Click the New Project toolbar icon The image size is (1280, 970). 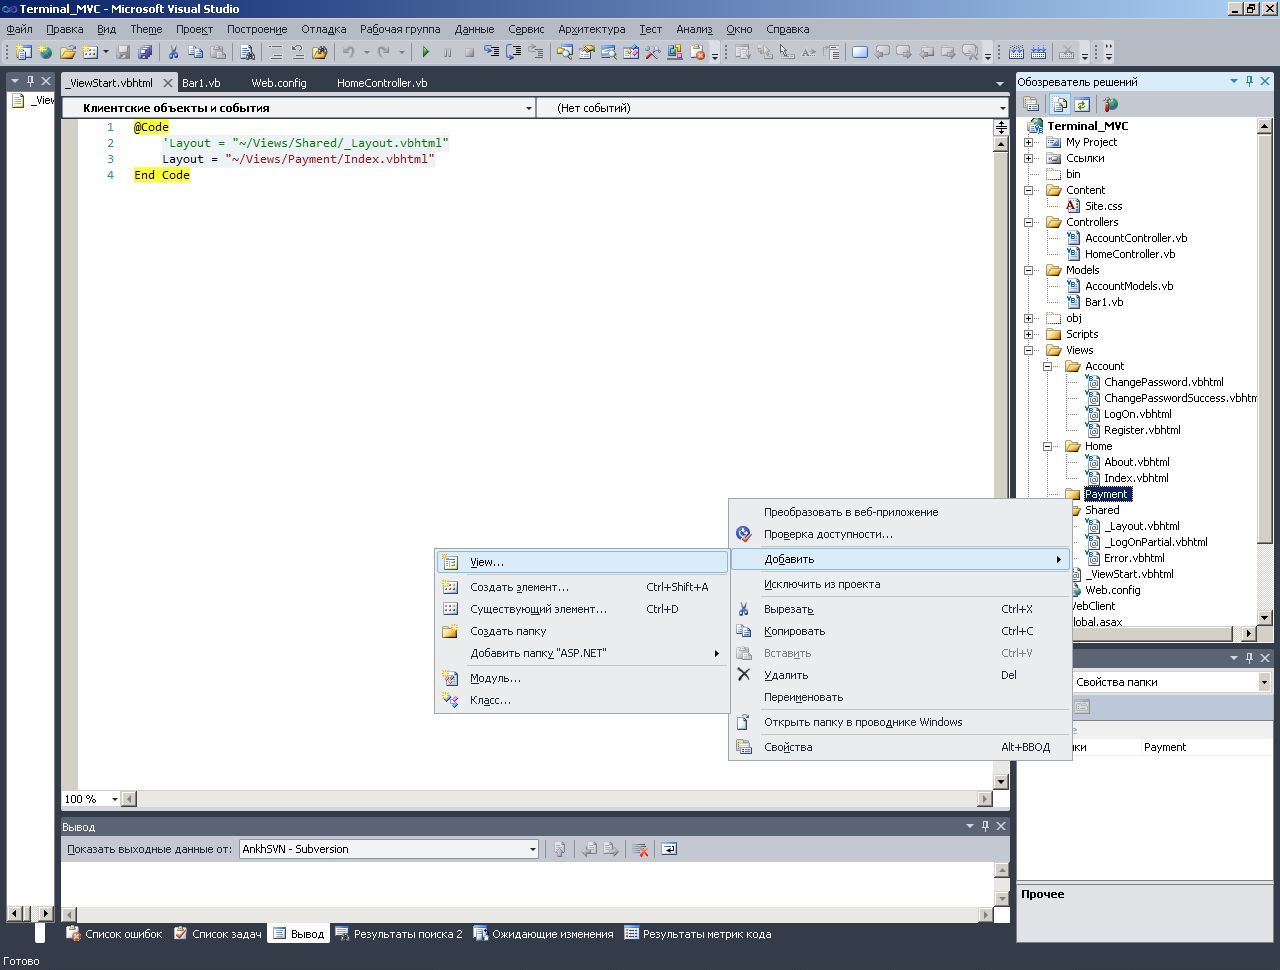[x=23, y=52]
